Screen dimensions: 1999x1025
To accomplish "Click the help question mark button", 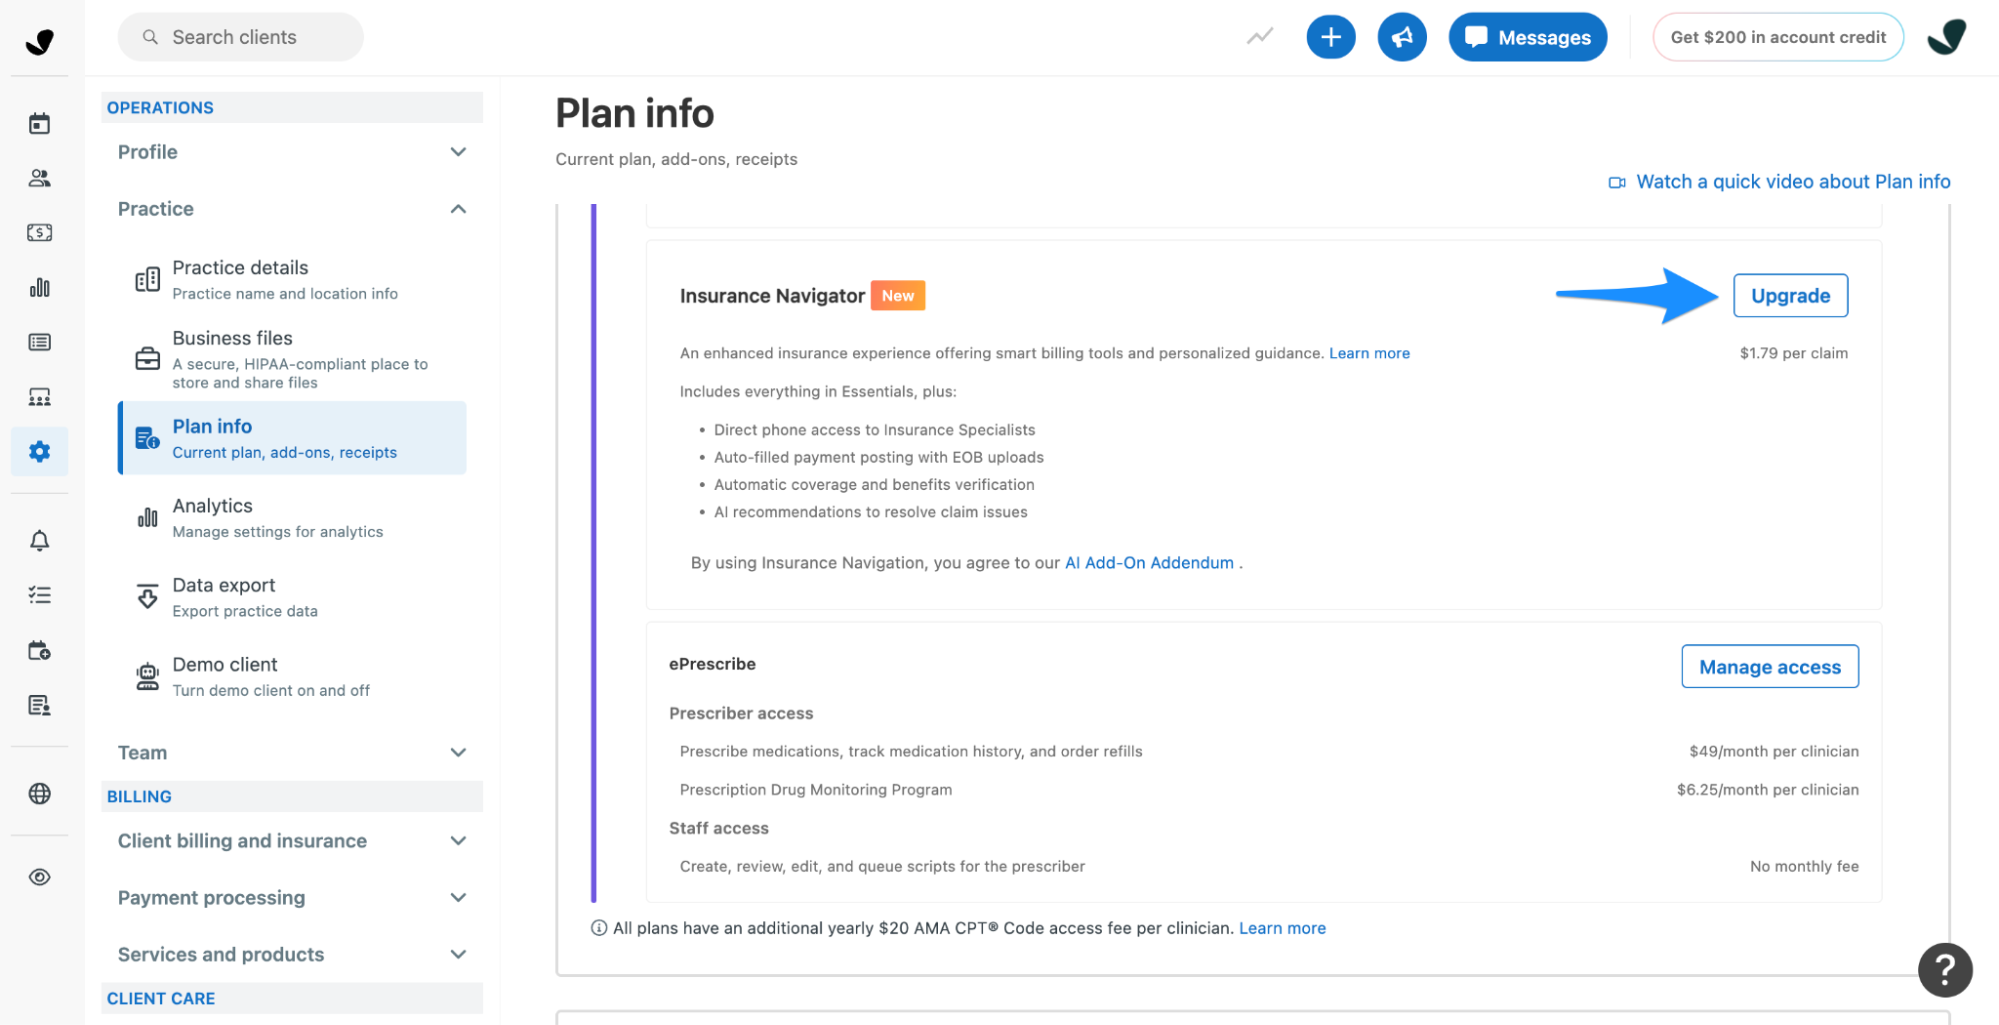I will click(x=1944, y=969).
